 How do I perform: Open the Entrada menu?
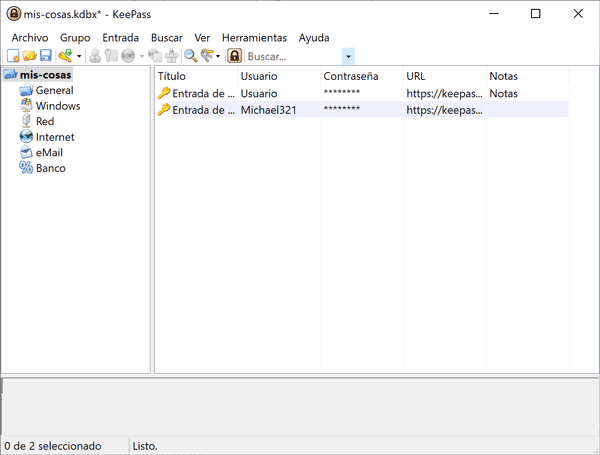(x=121, y=38)
